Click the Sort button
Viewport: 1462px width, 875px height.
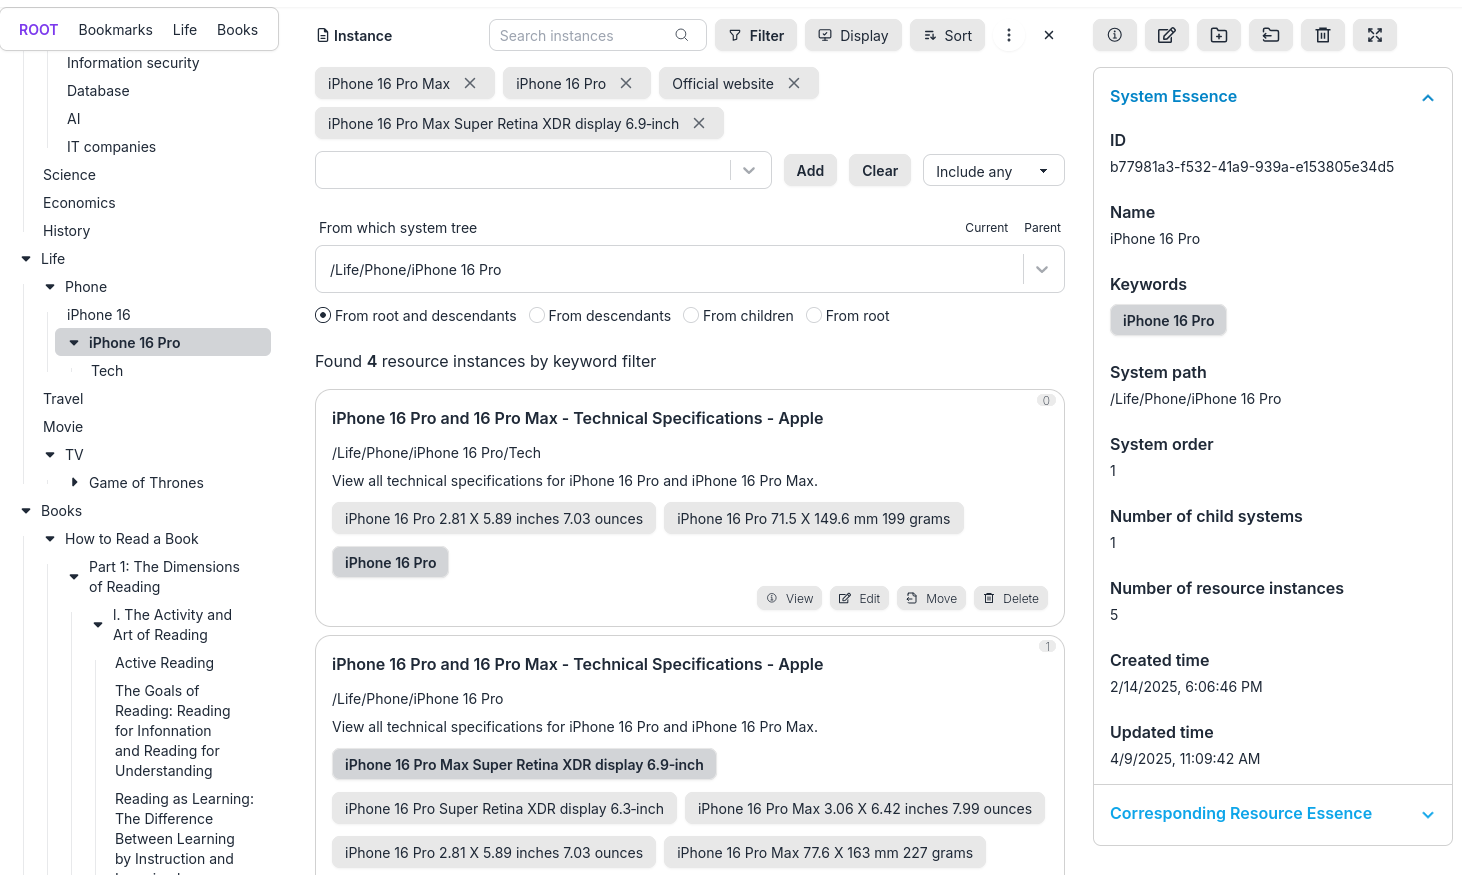947,35
